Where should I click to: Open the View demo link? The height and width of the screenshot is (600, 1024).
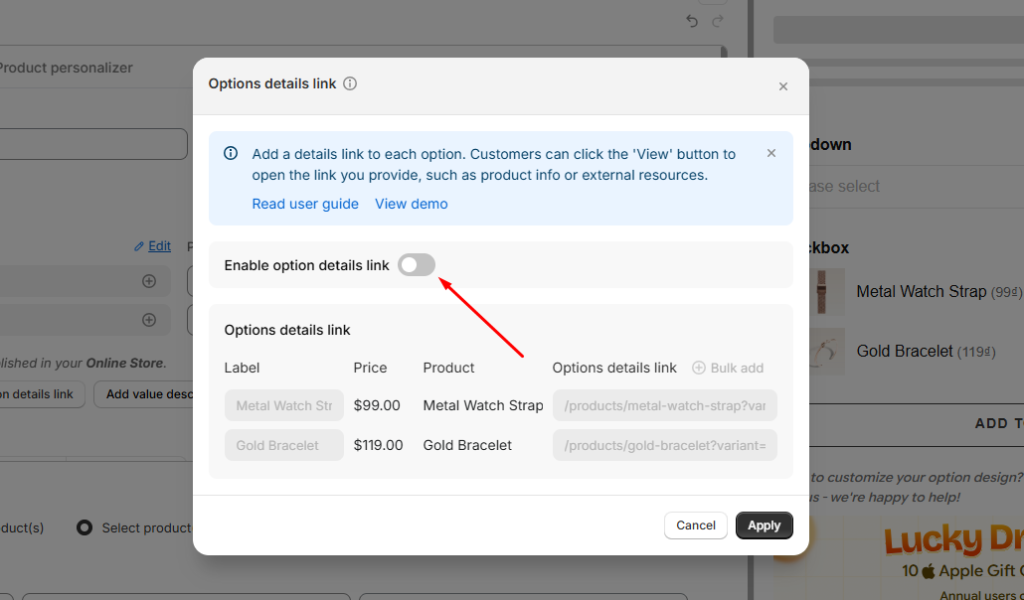pyautogui.click(x=411, y=204)
